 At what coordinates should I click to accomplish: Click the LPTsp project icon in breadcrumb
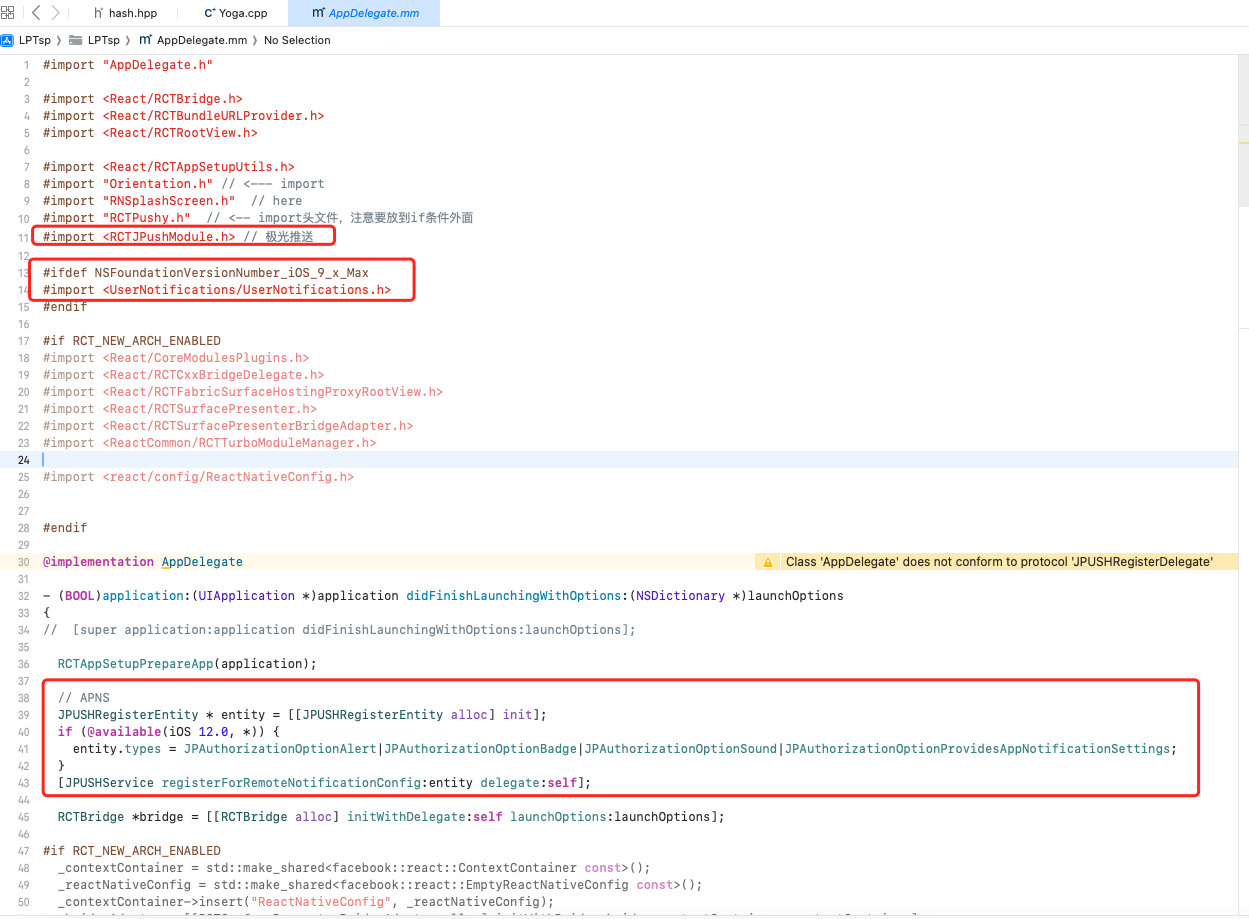(8, 40)
